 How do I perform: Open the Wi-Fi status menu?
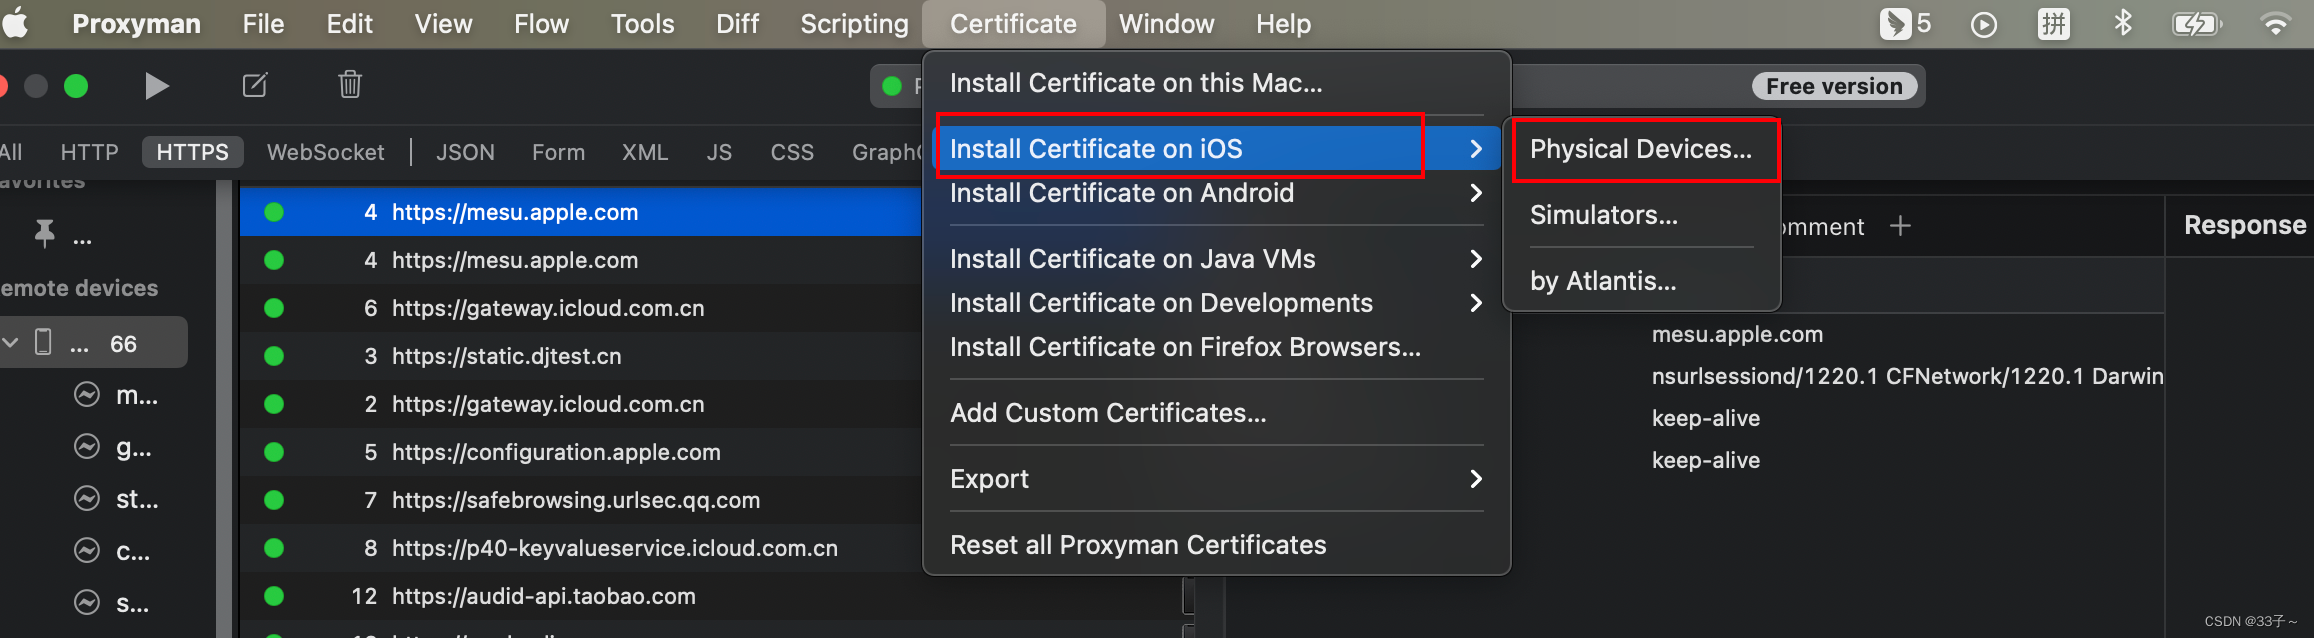click(2275, 24)
